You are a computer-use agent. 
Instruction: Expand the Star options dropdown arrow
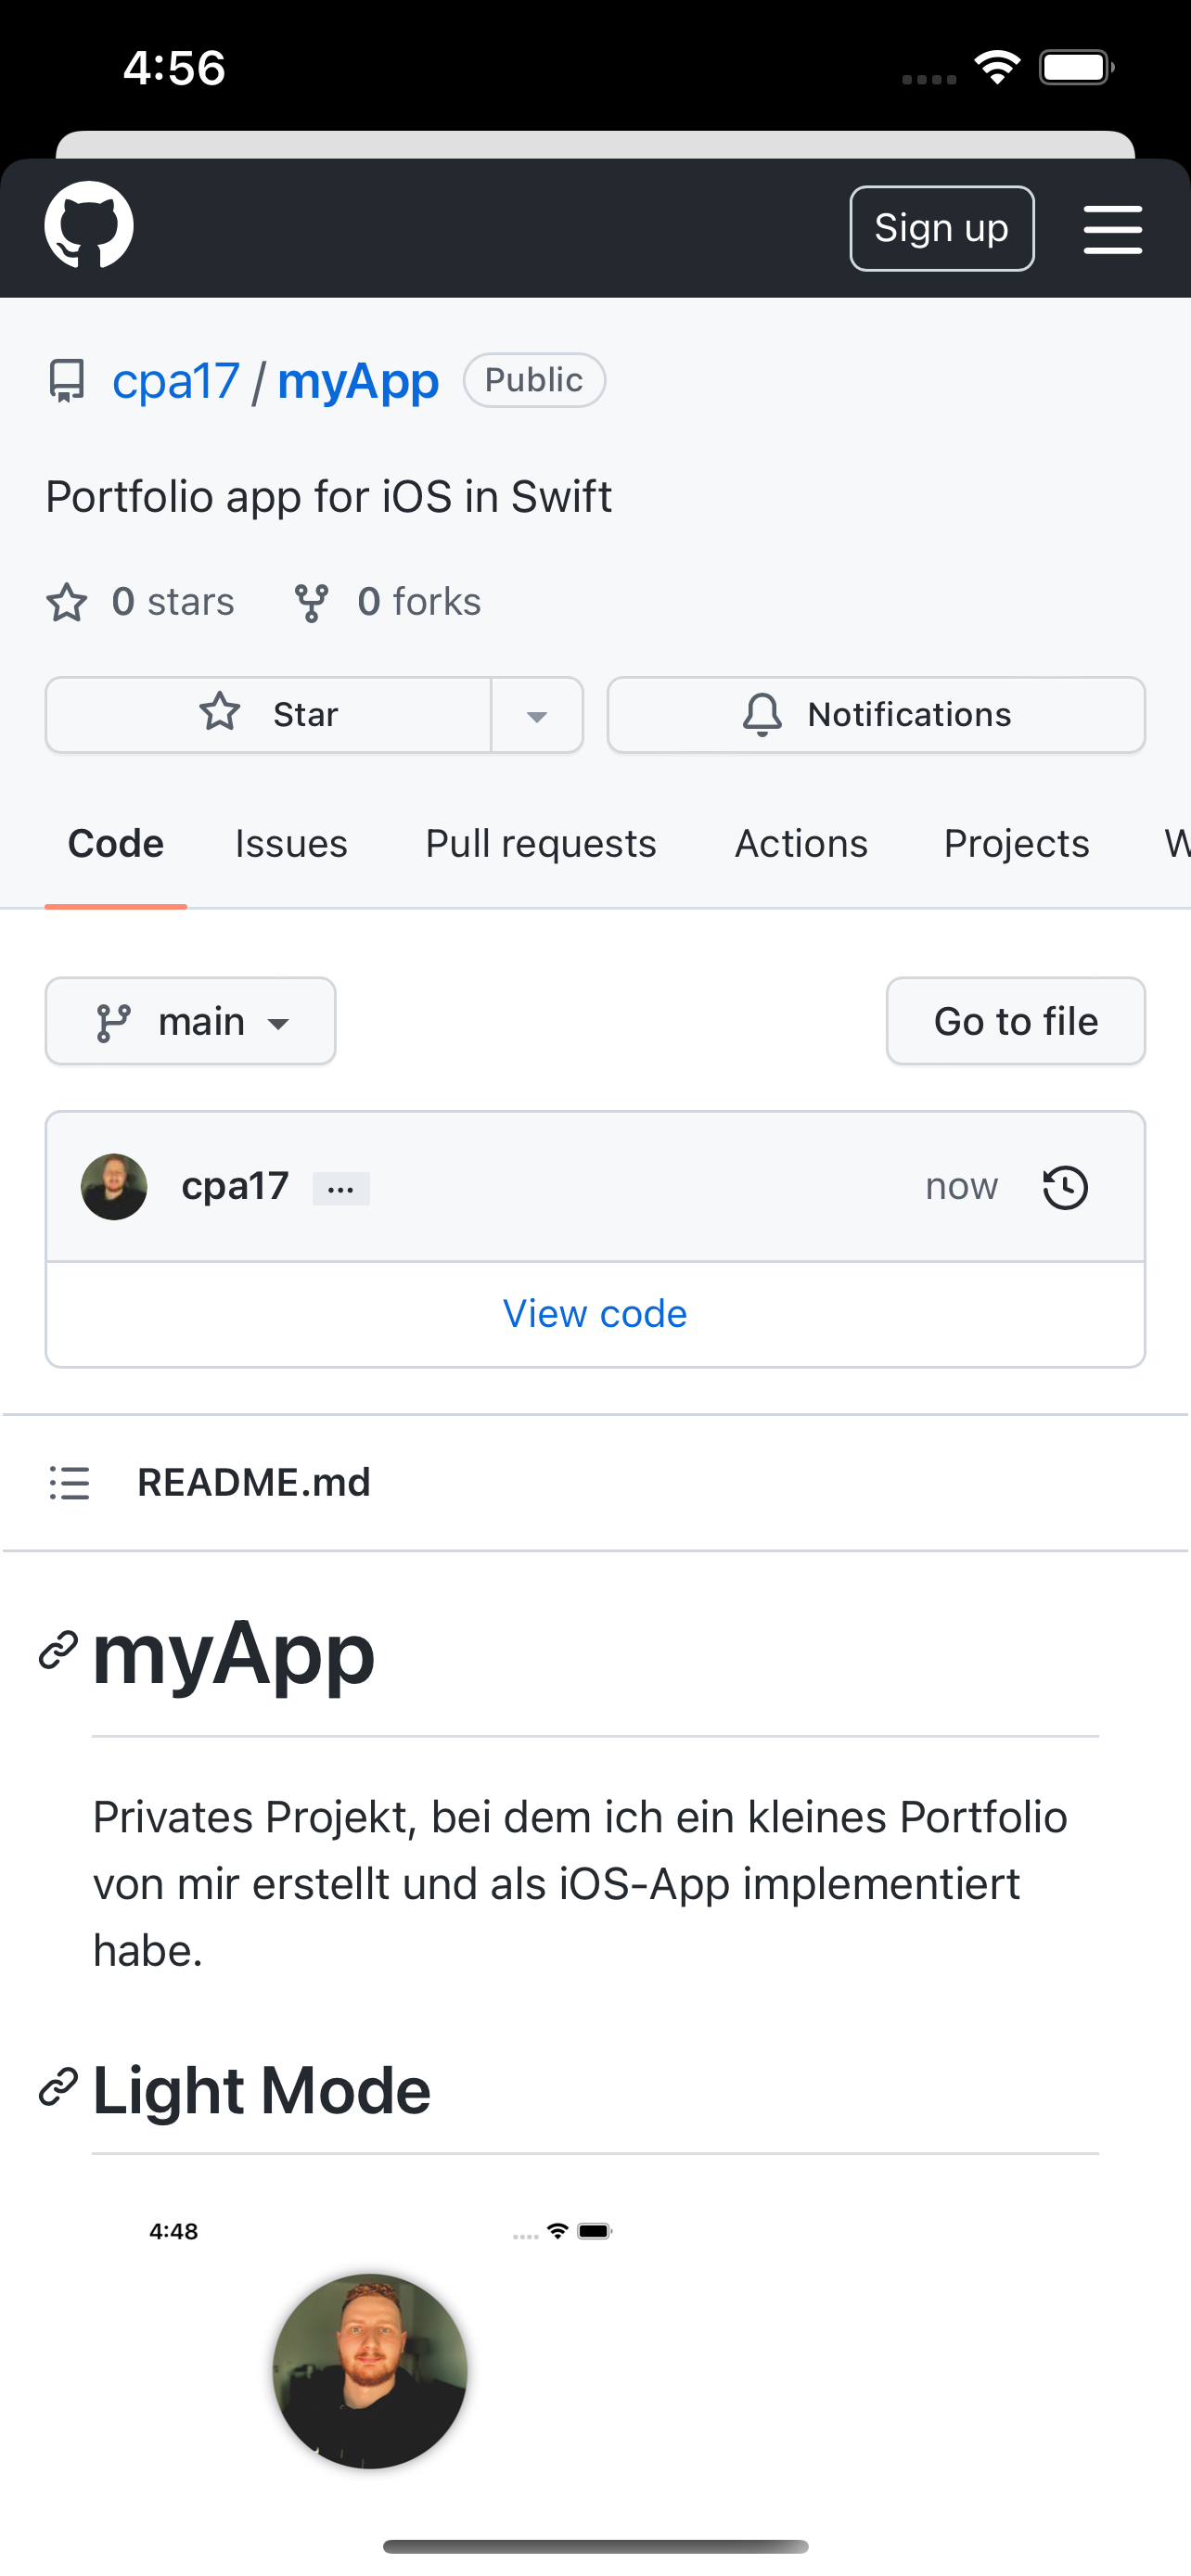pyautogui.click(x=537, y=715)
